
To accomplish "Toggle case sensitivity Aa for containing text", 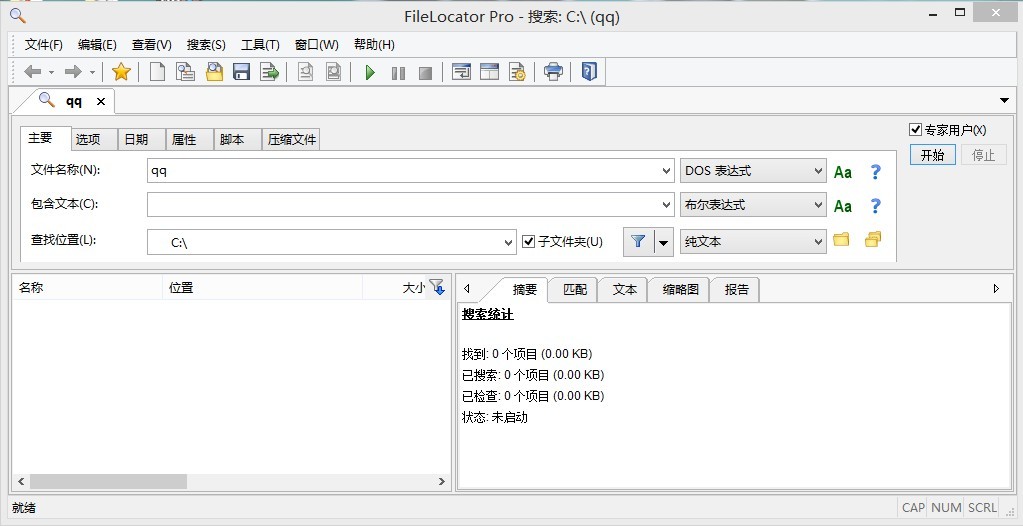I will pos(843,206).
